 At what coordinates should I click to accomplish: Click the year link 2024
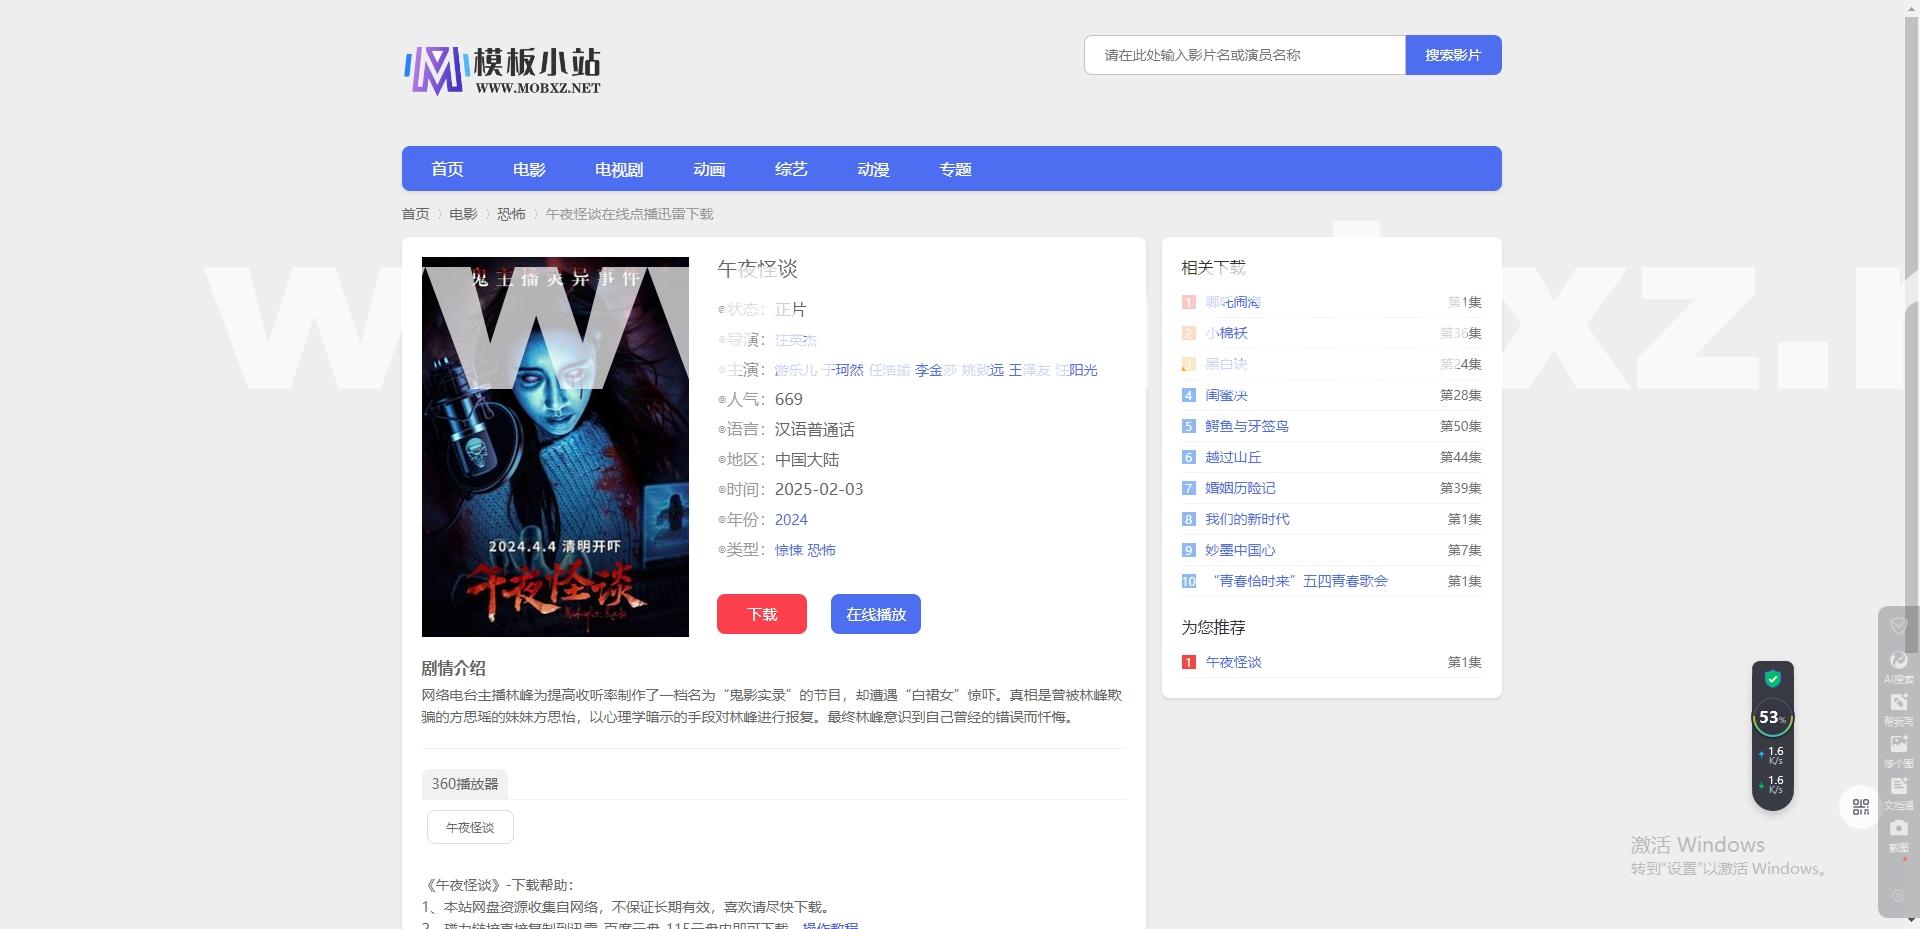point(791,520)
